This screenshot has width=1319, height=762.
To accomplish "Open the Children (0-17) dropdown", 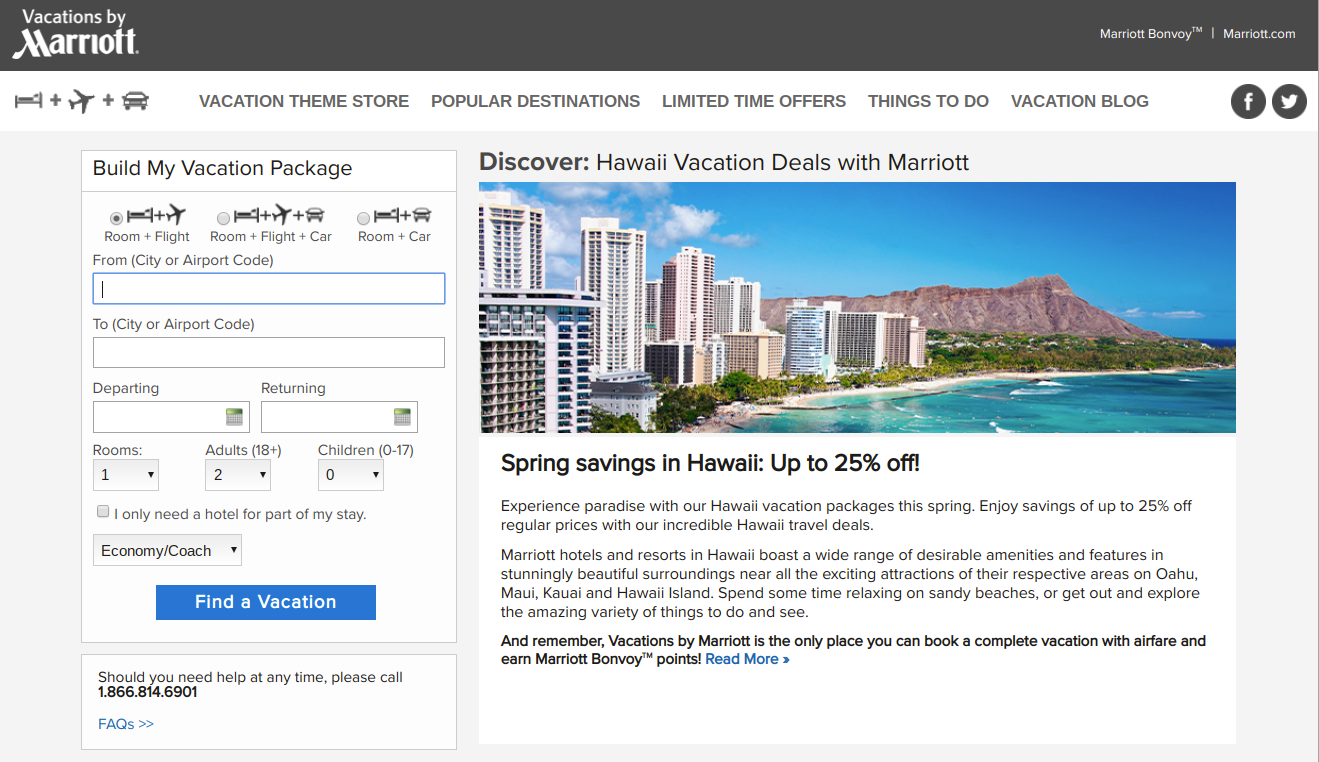I will pos(351,475).
